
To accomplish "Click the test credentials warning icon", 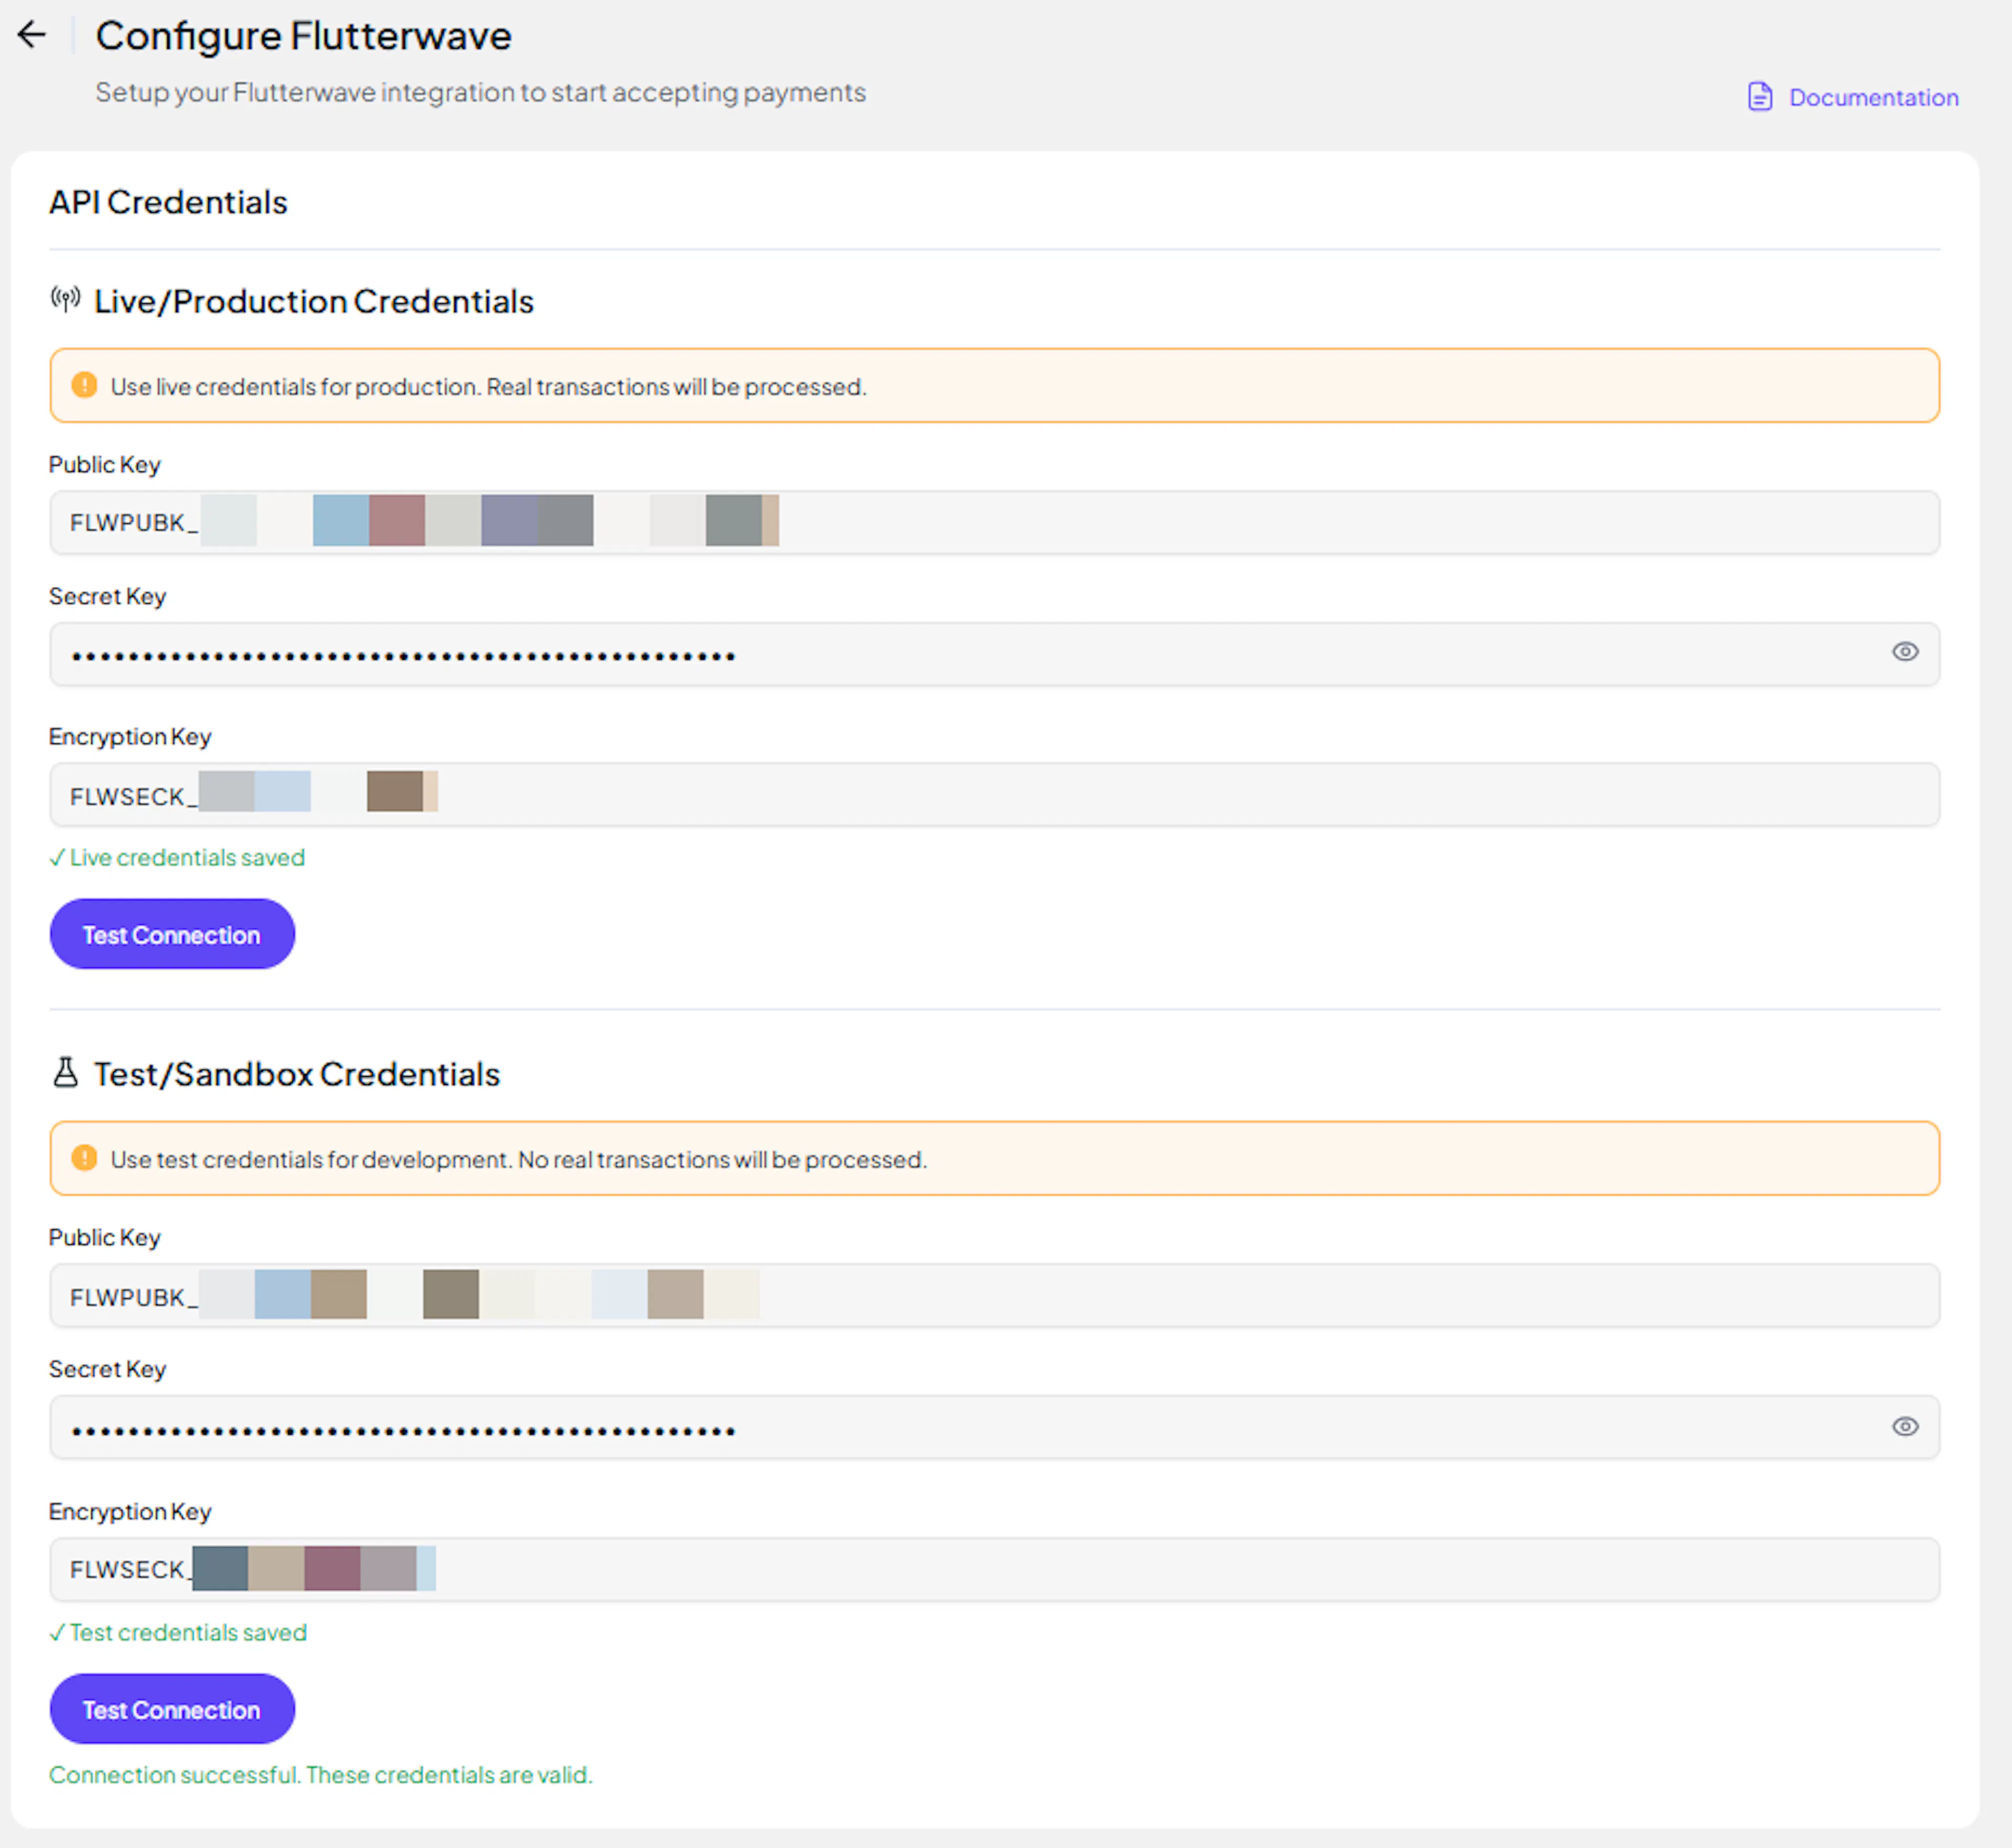I will [x=85, y=1158].
